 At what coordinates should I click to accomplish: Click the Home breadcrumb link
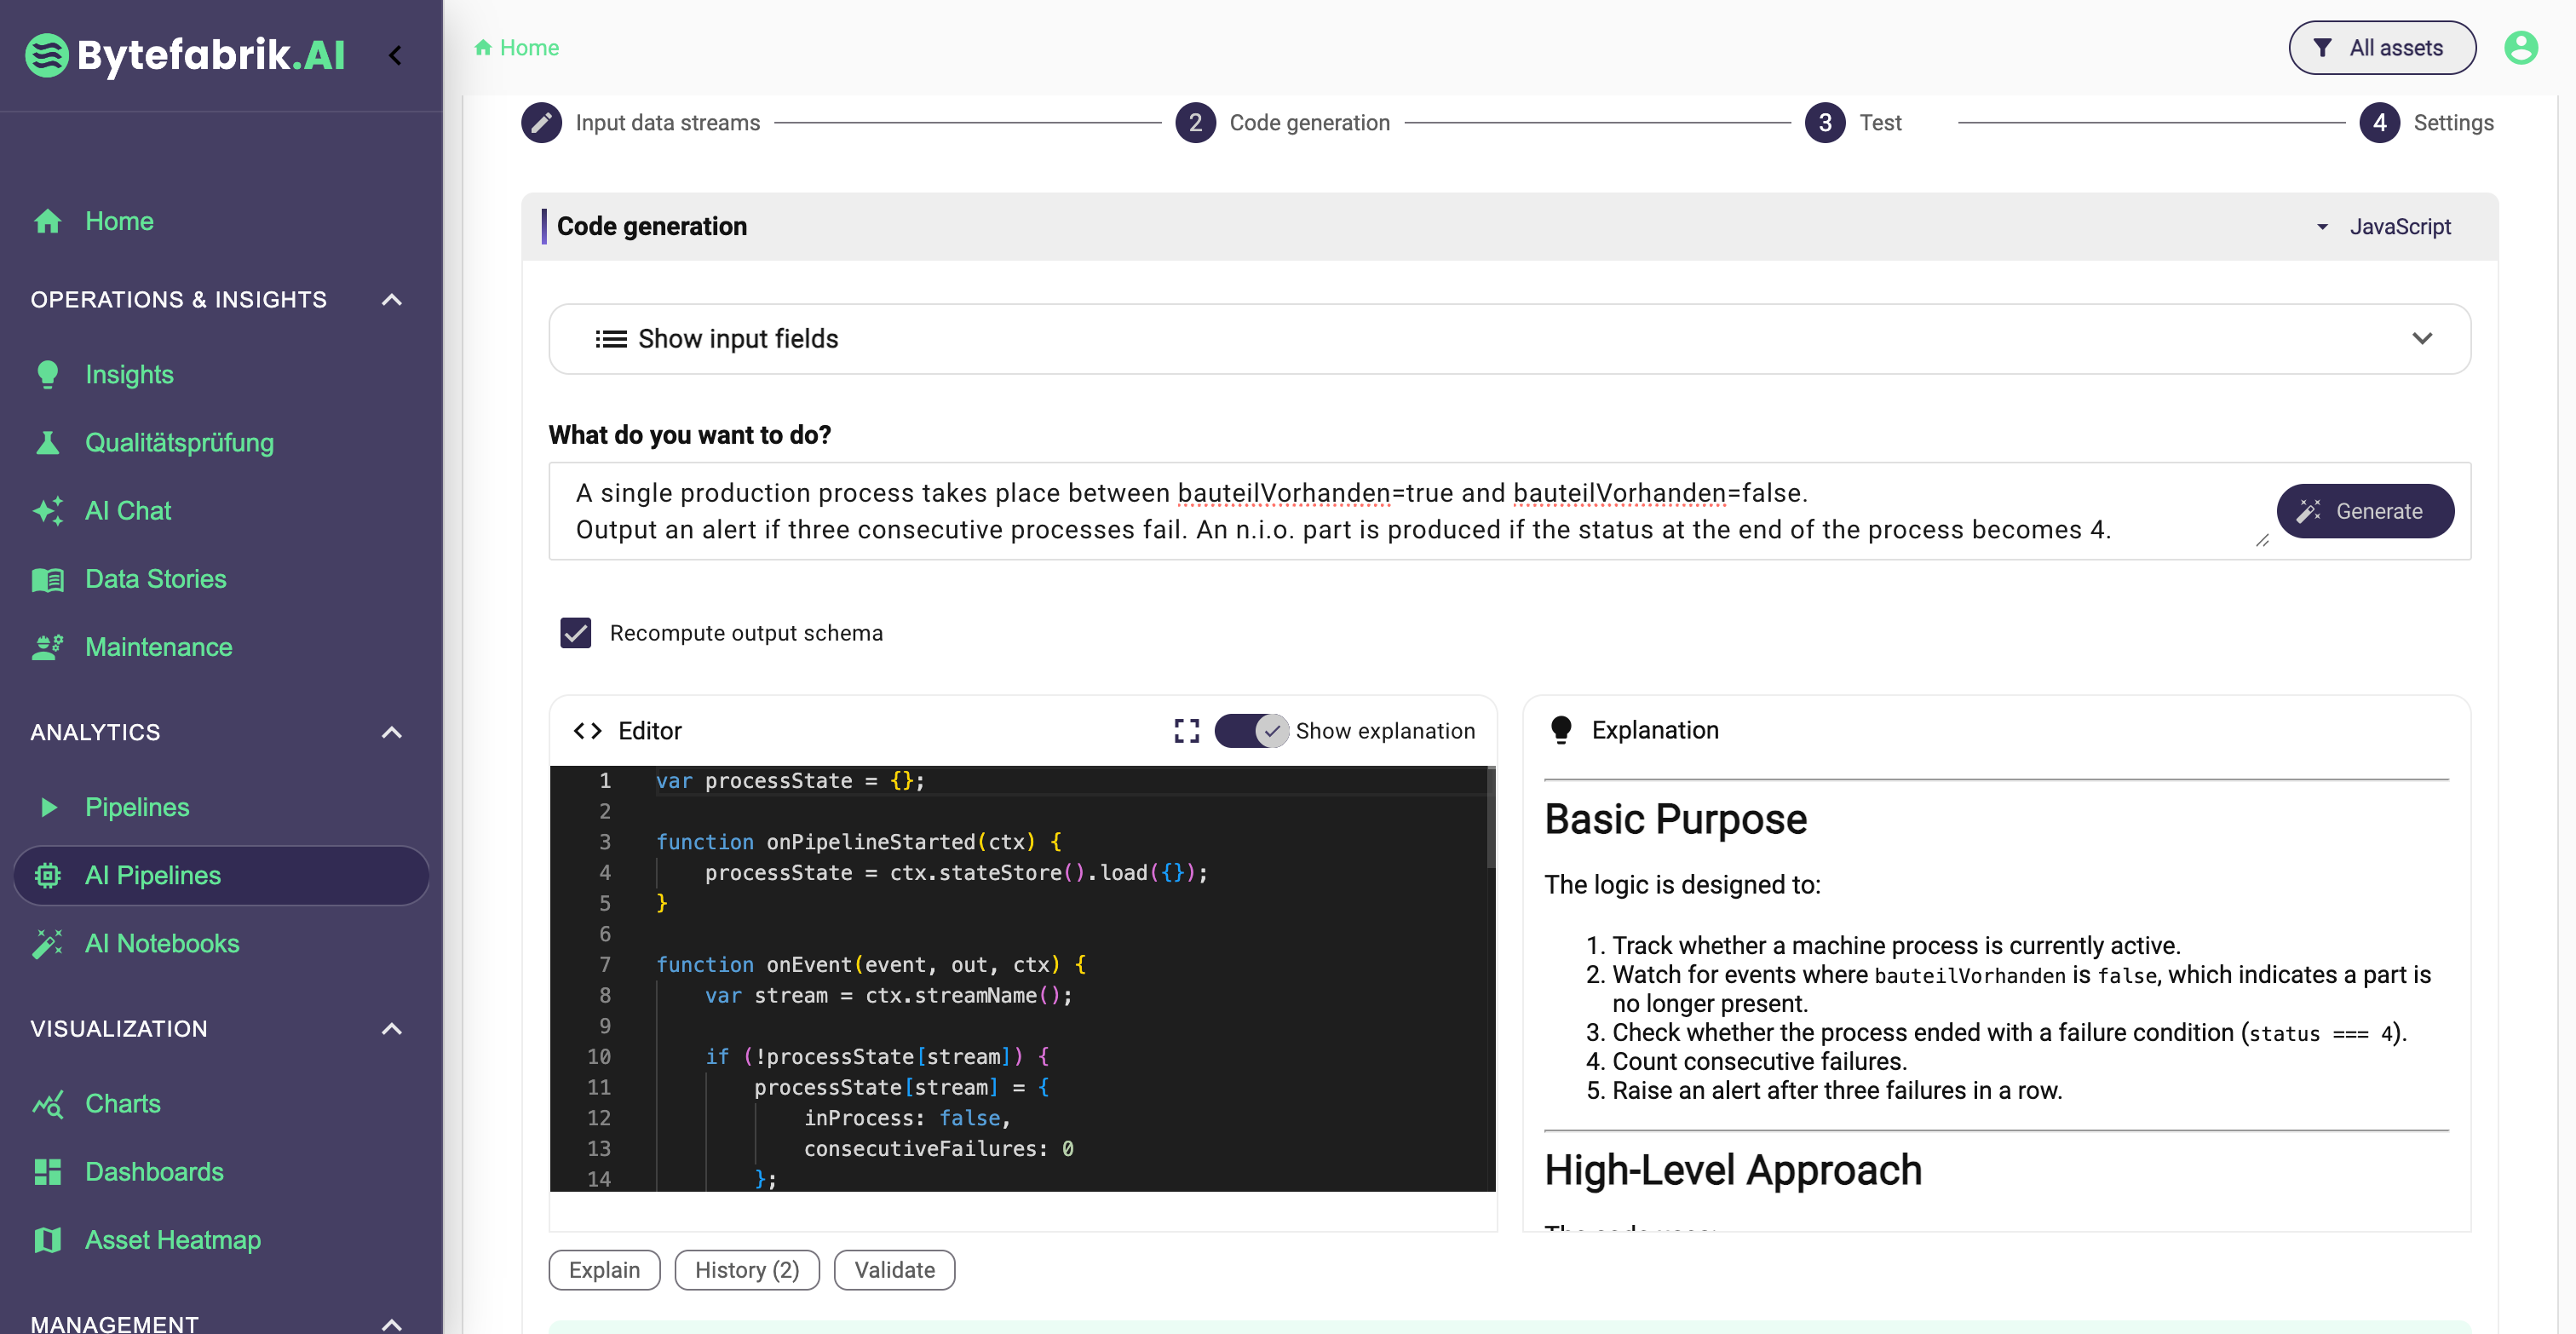[529, 47]
